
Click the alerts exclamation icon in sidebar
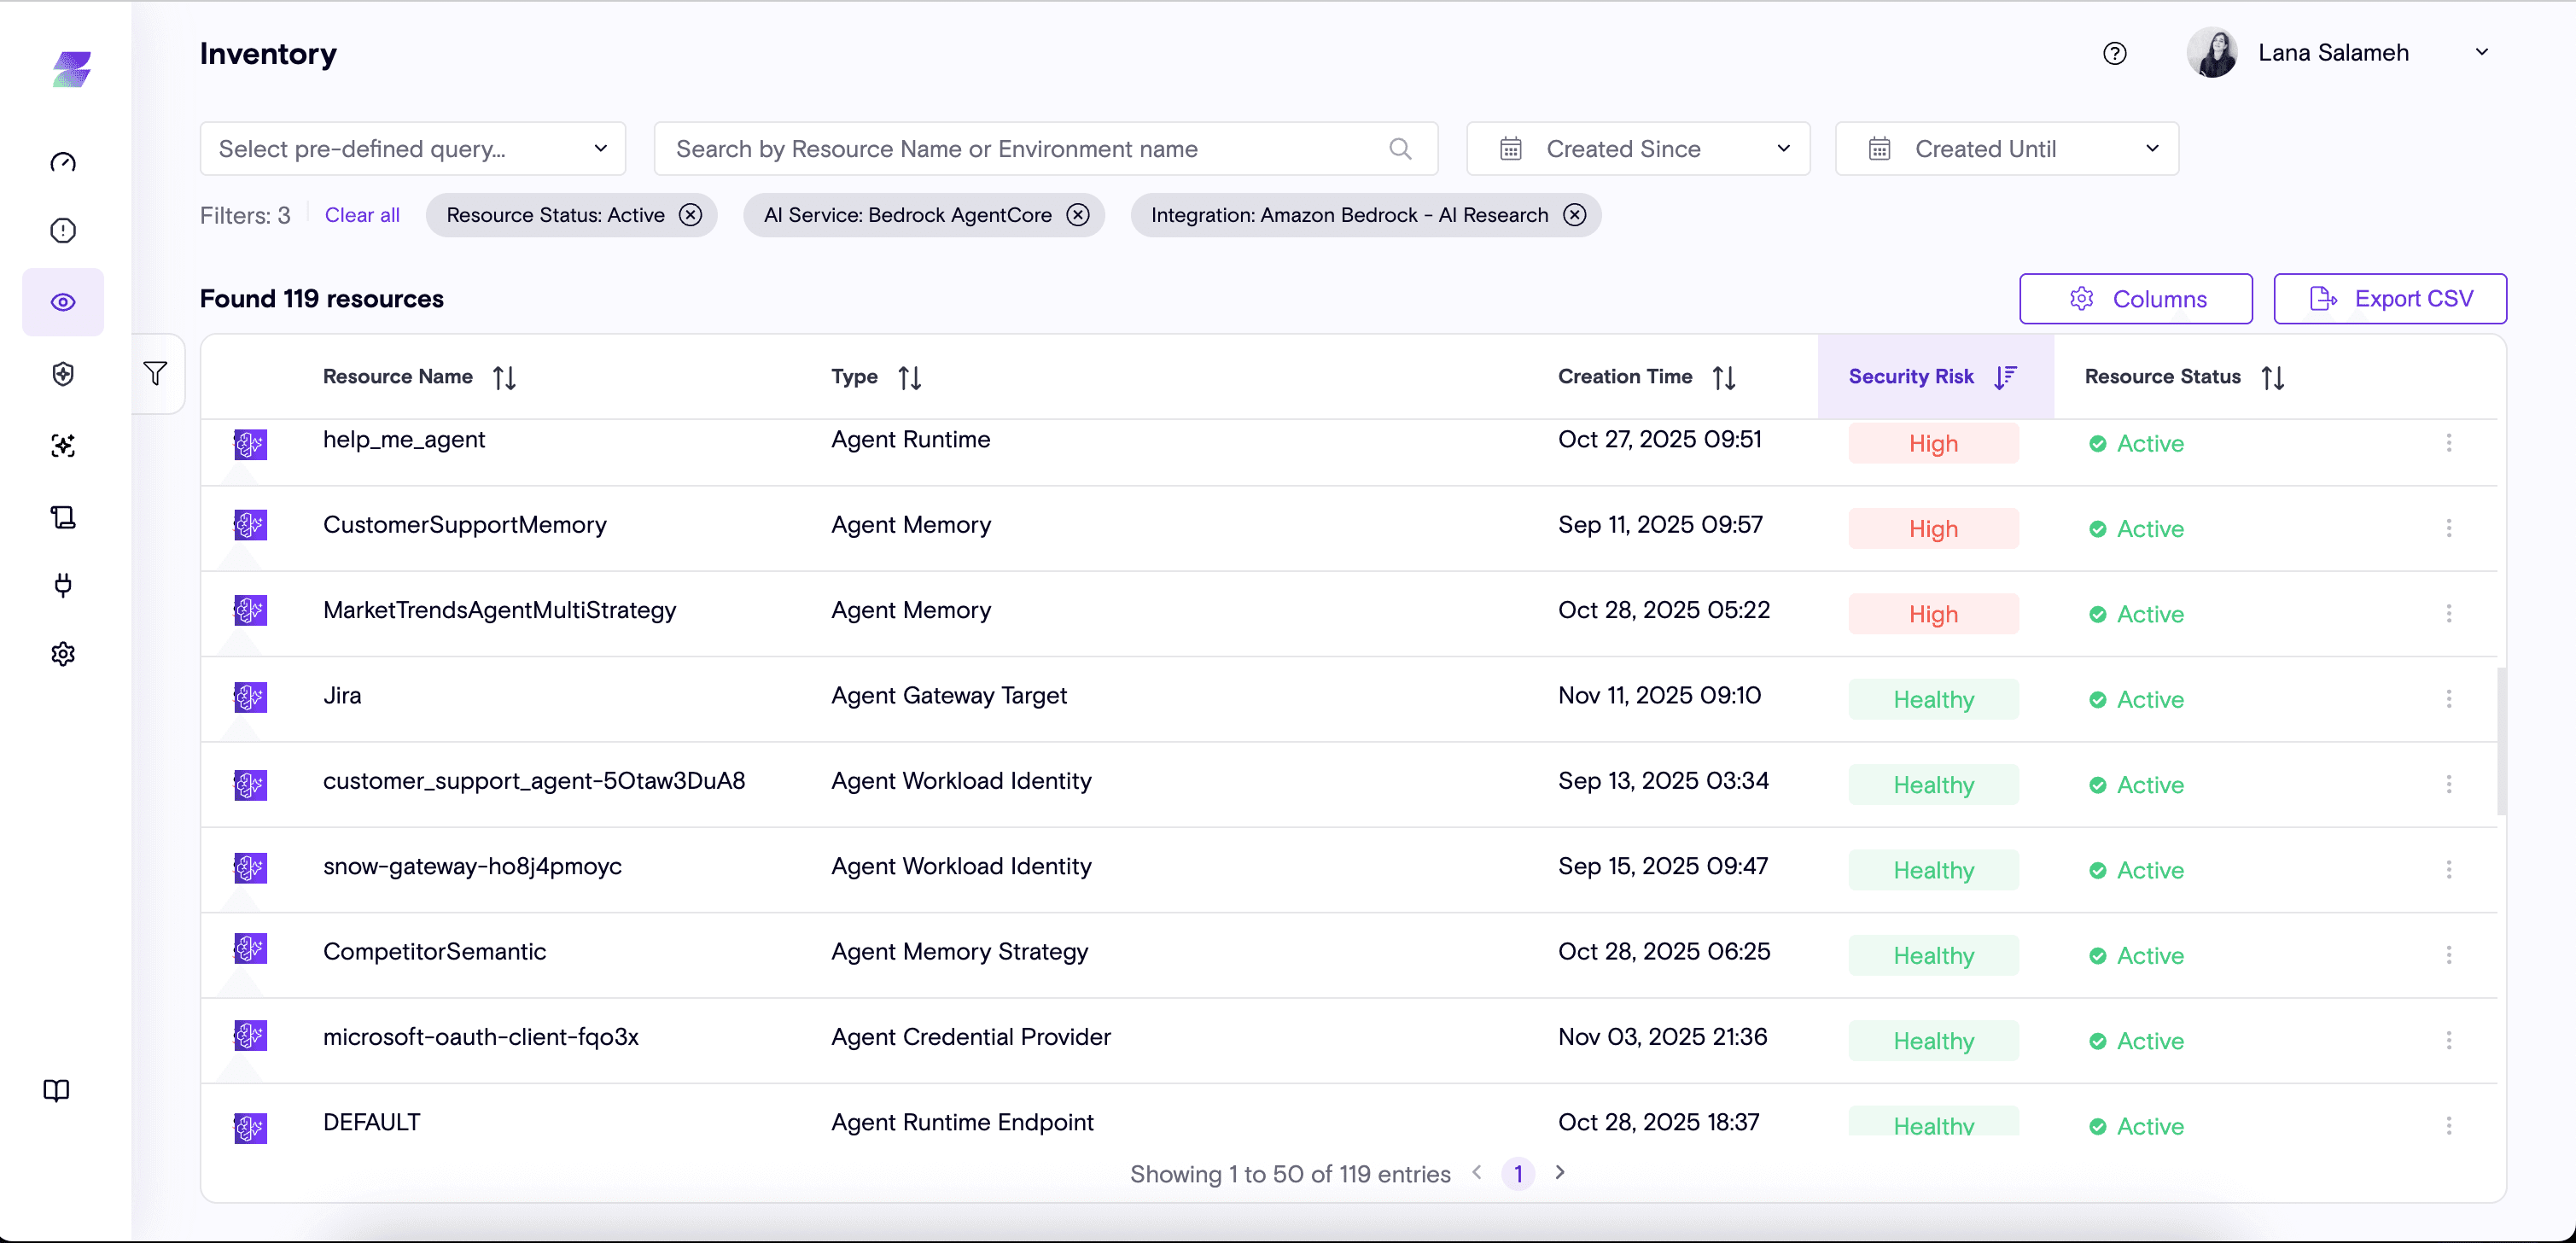(x=63, y=231)
